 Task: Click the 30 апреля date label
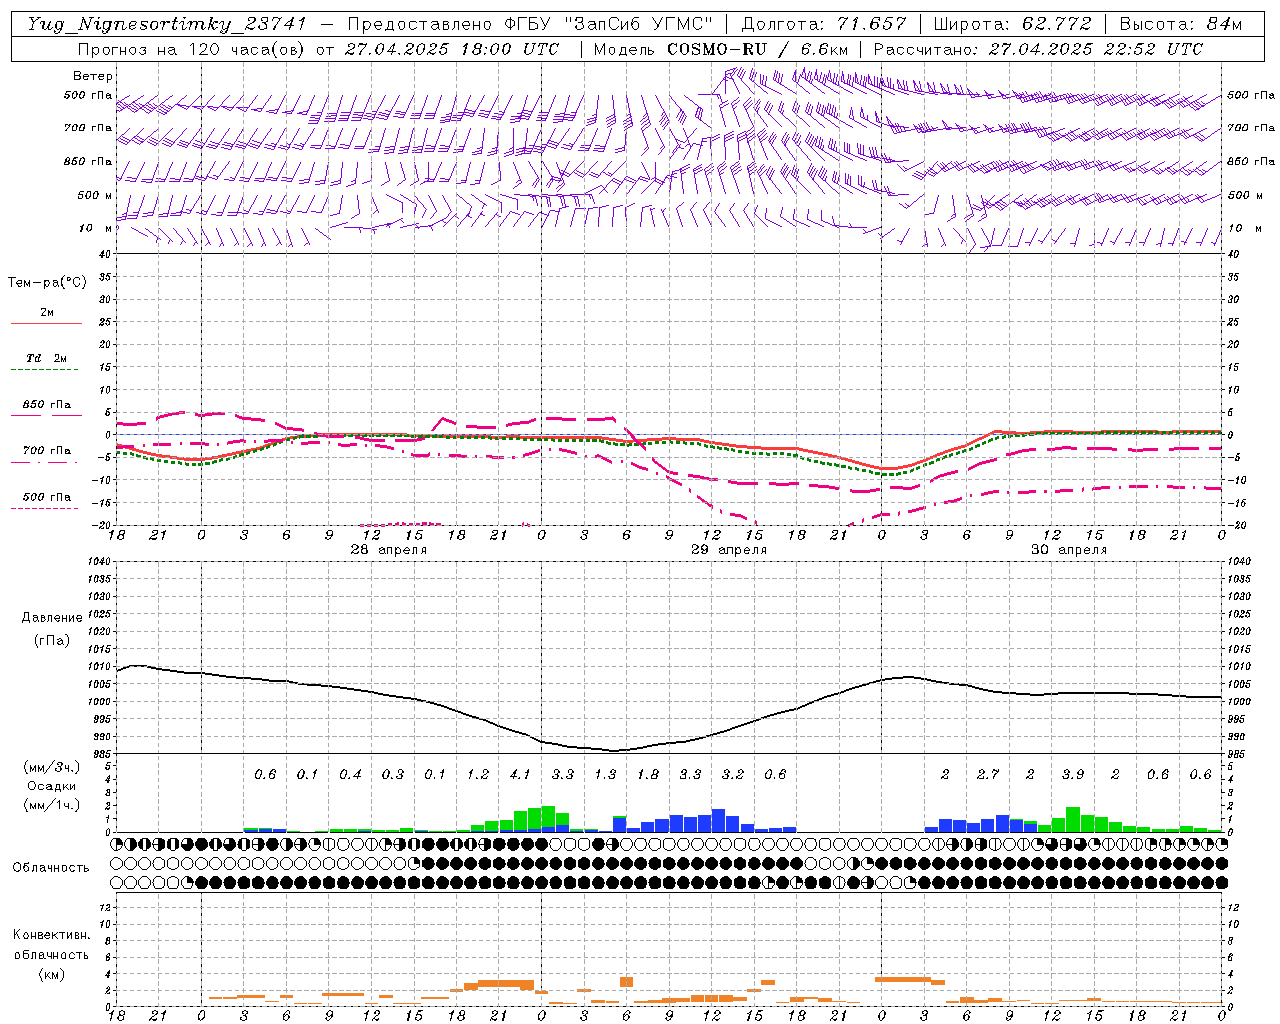pos(1069,550)
